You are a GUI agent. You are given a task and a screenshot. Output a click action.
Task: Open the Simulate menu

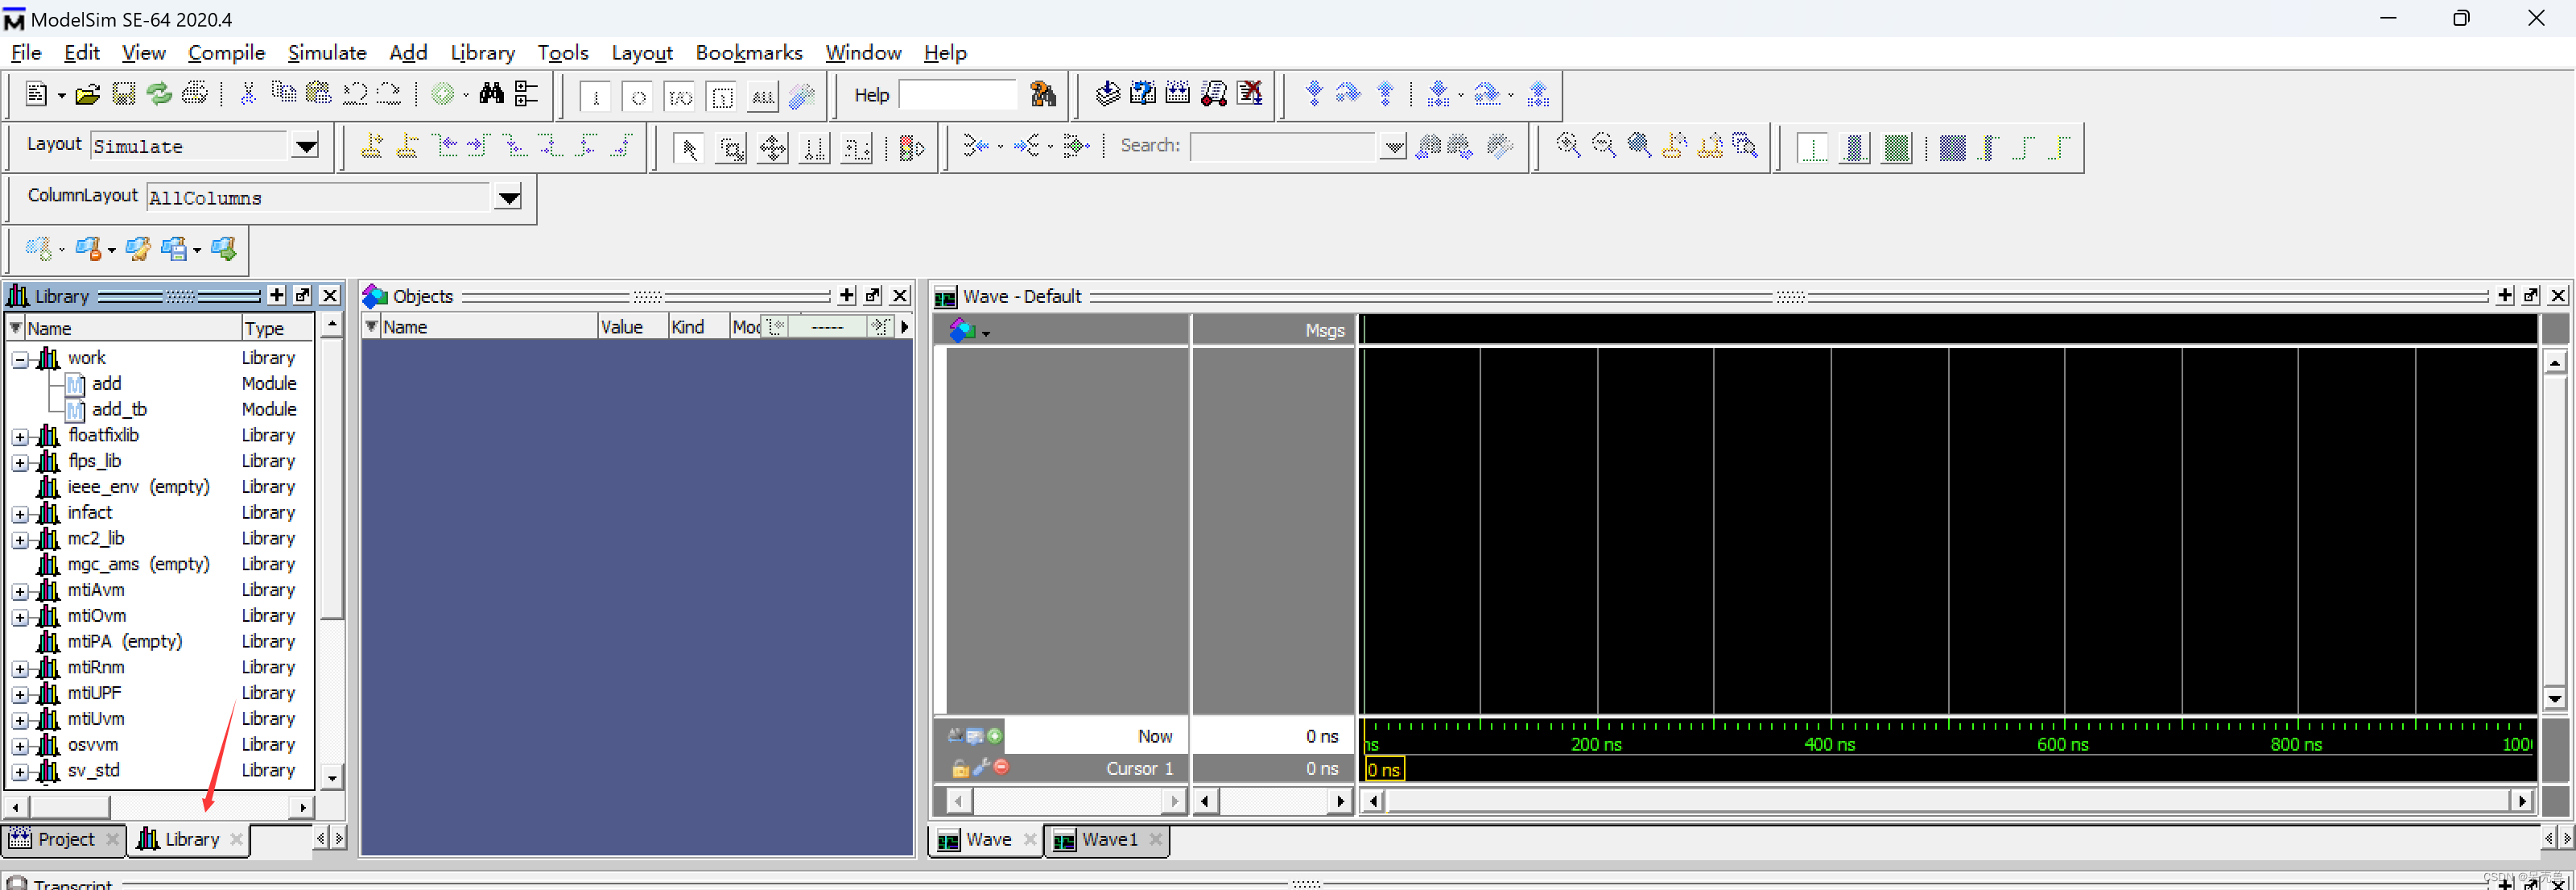click(x=326, y=53)
